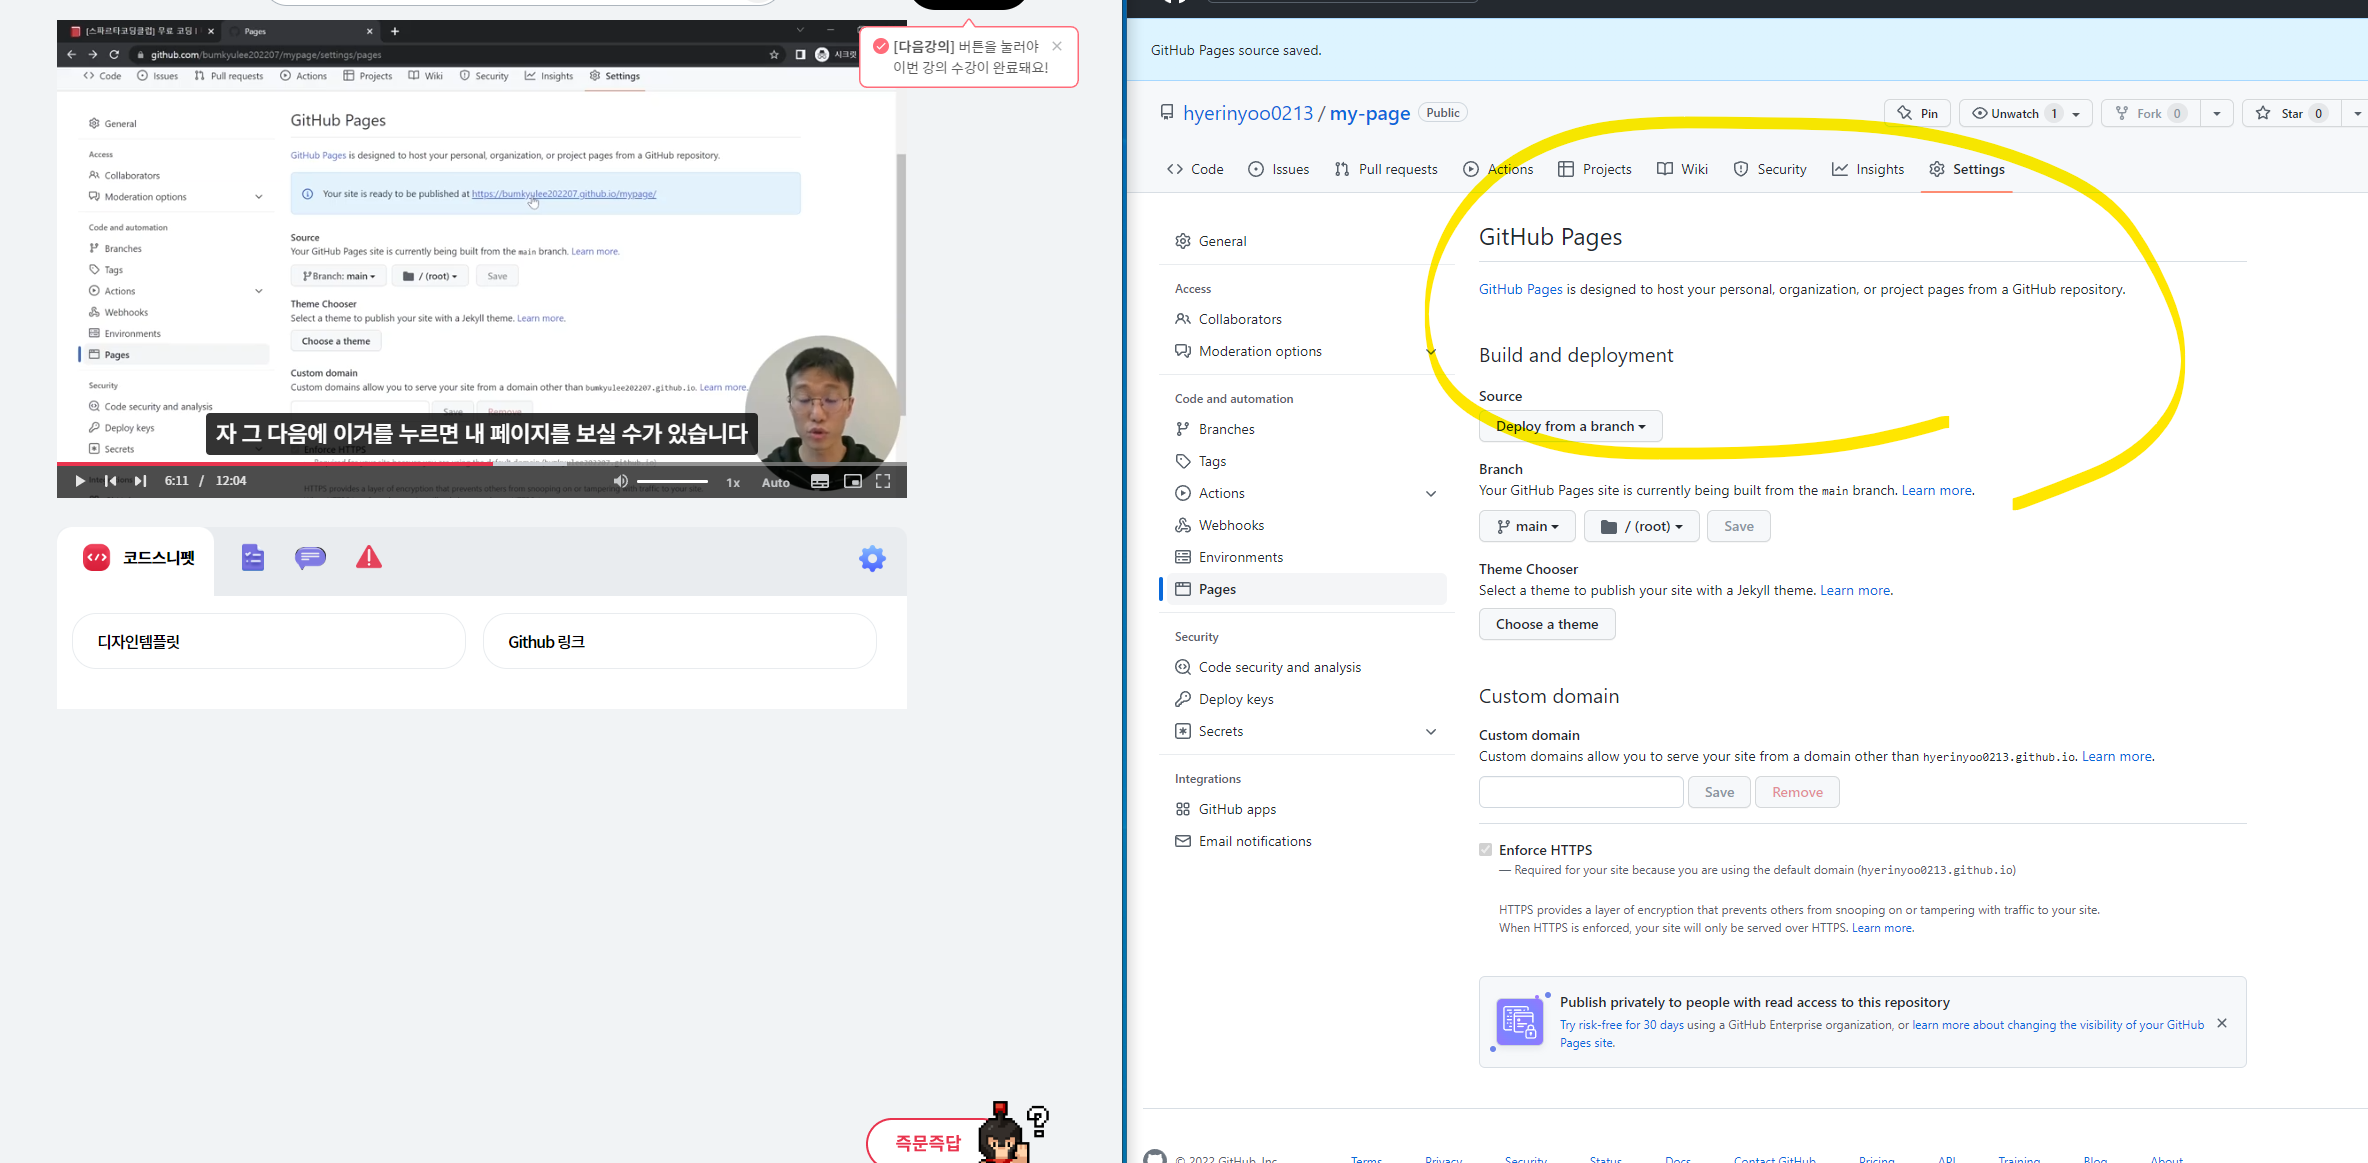2368x1163 pixels.
Task: Go to the Security tab
Action: (x=1770, y=169)
